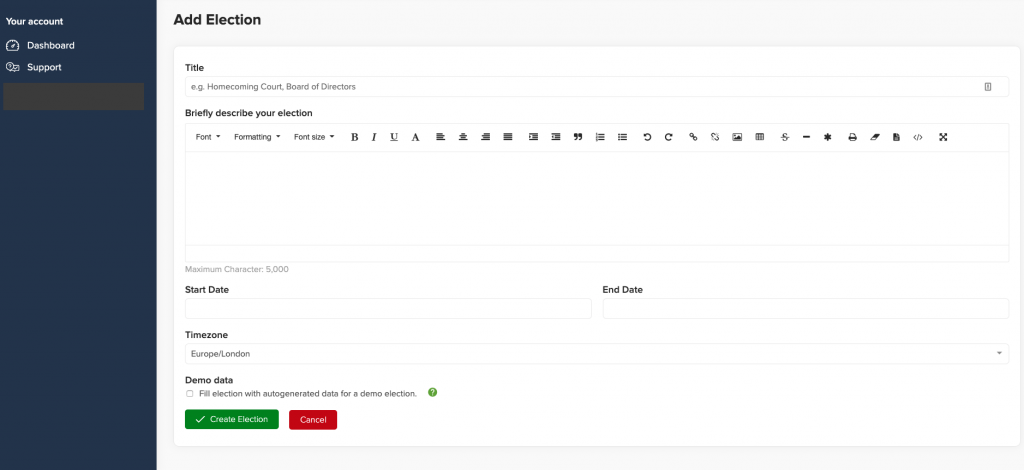Click the document template icon
The height and width of the screenshot is (470, 1024).
pyautogui.click(x=897, y=137)
